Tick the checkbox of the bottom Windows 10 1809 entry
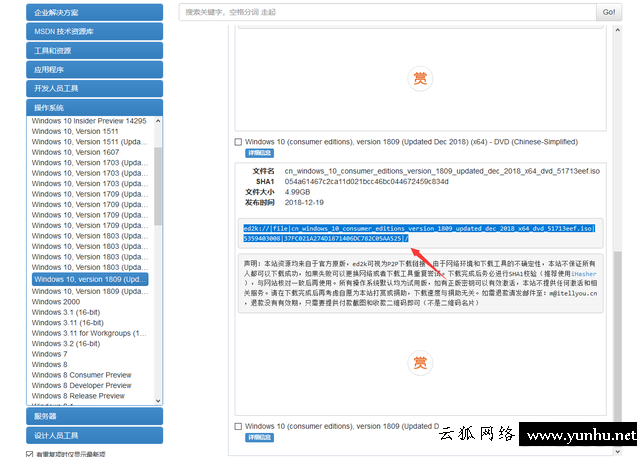This screenshot has height=457, width=640. pyautogui.click(x=238, y=426)
